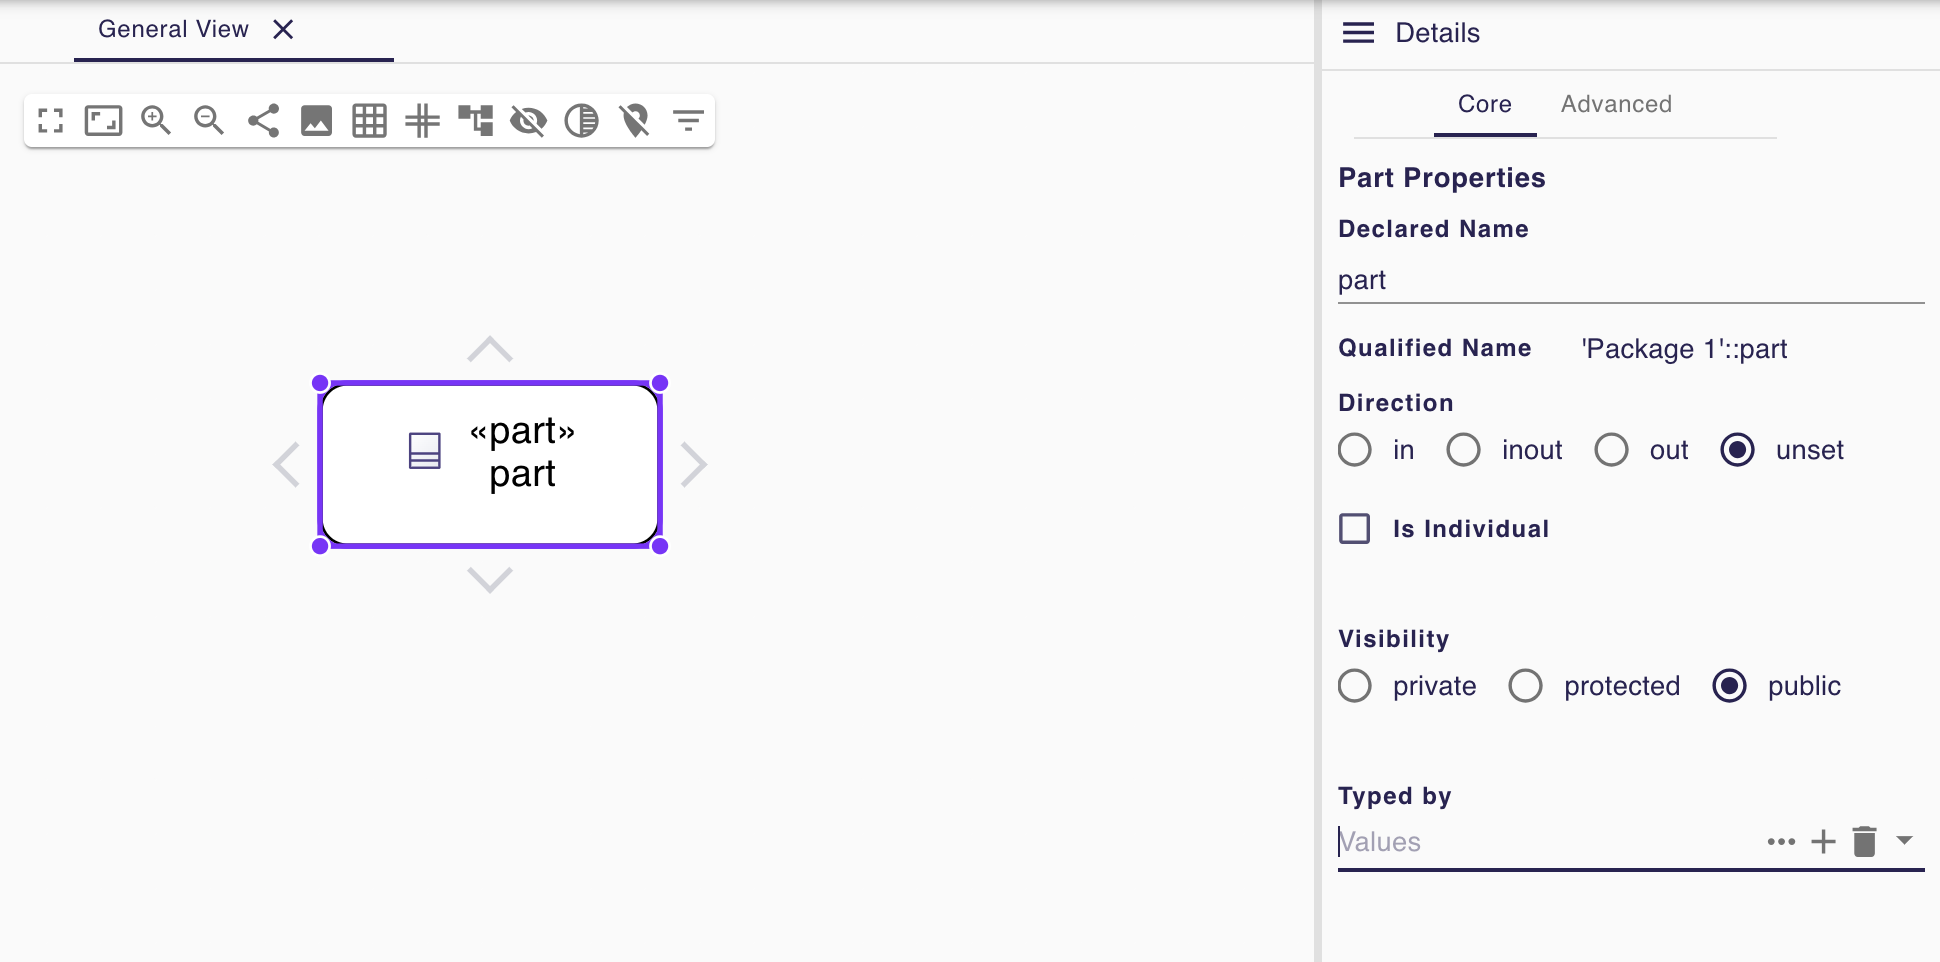1940x962 pixels.
Task: Export the diagram as an image
Action: point(316,121)
